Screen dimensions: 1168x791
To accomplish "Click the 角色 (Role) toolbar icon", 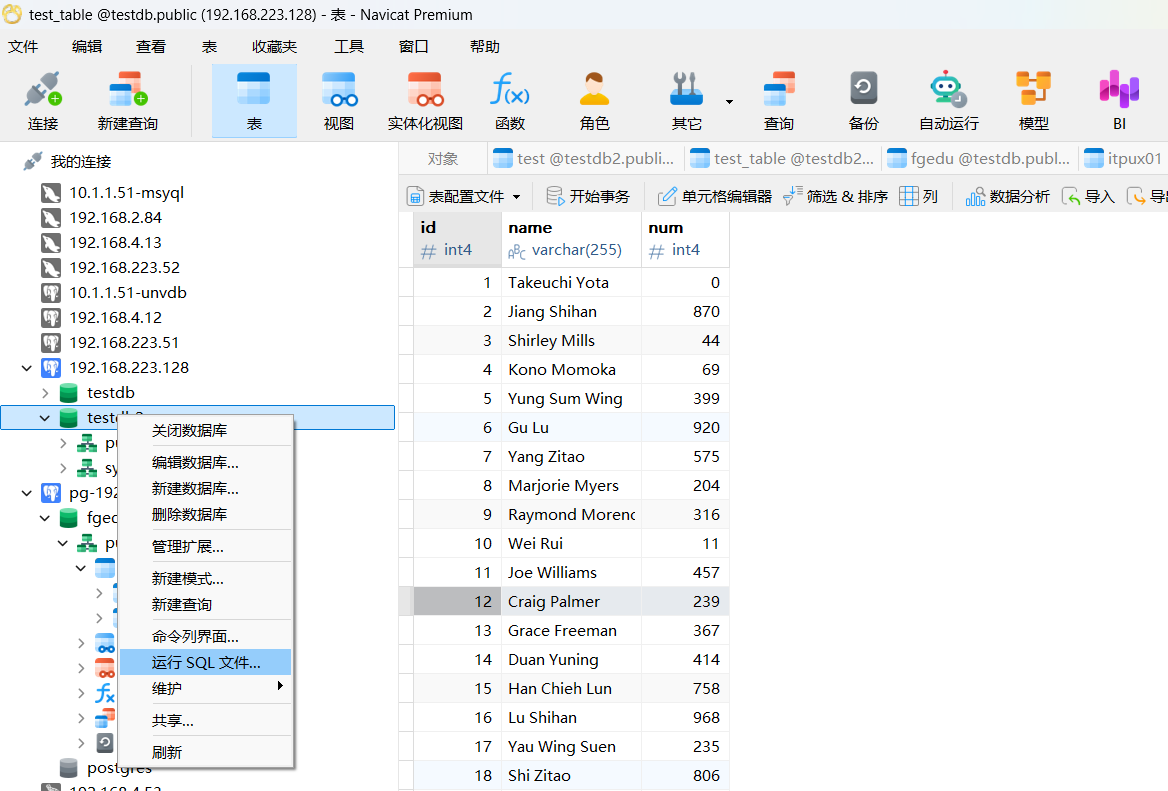I will (594, 101).
